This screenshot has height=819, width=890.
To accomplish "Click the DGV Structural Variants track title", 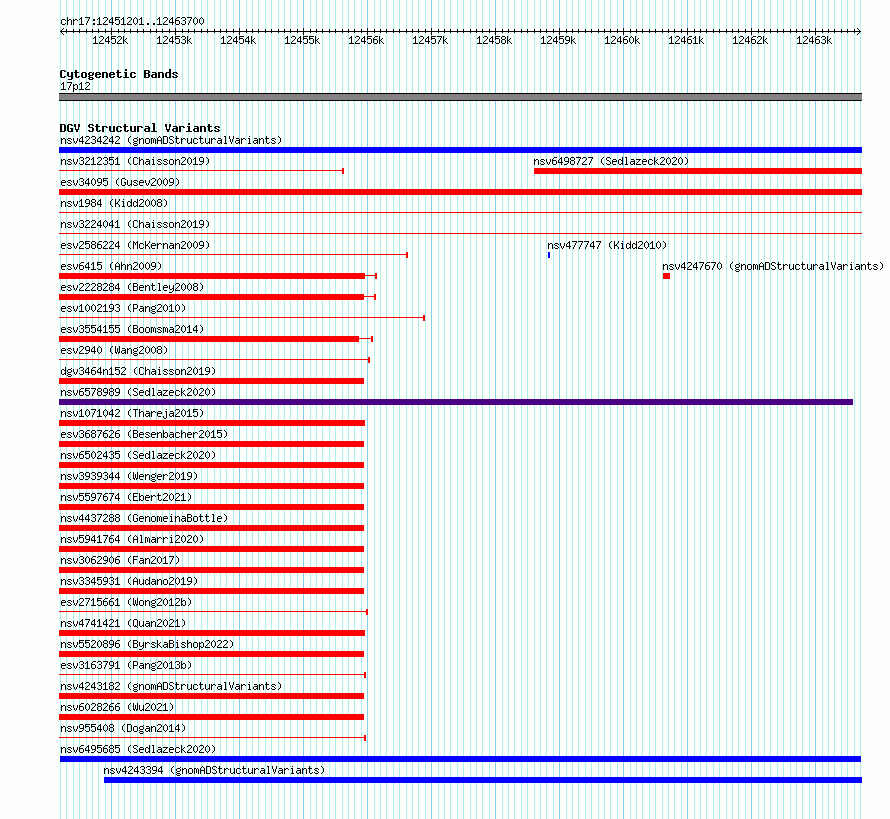I will [x=140, y=128].
